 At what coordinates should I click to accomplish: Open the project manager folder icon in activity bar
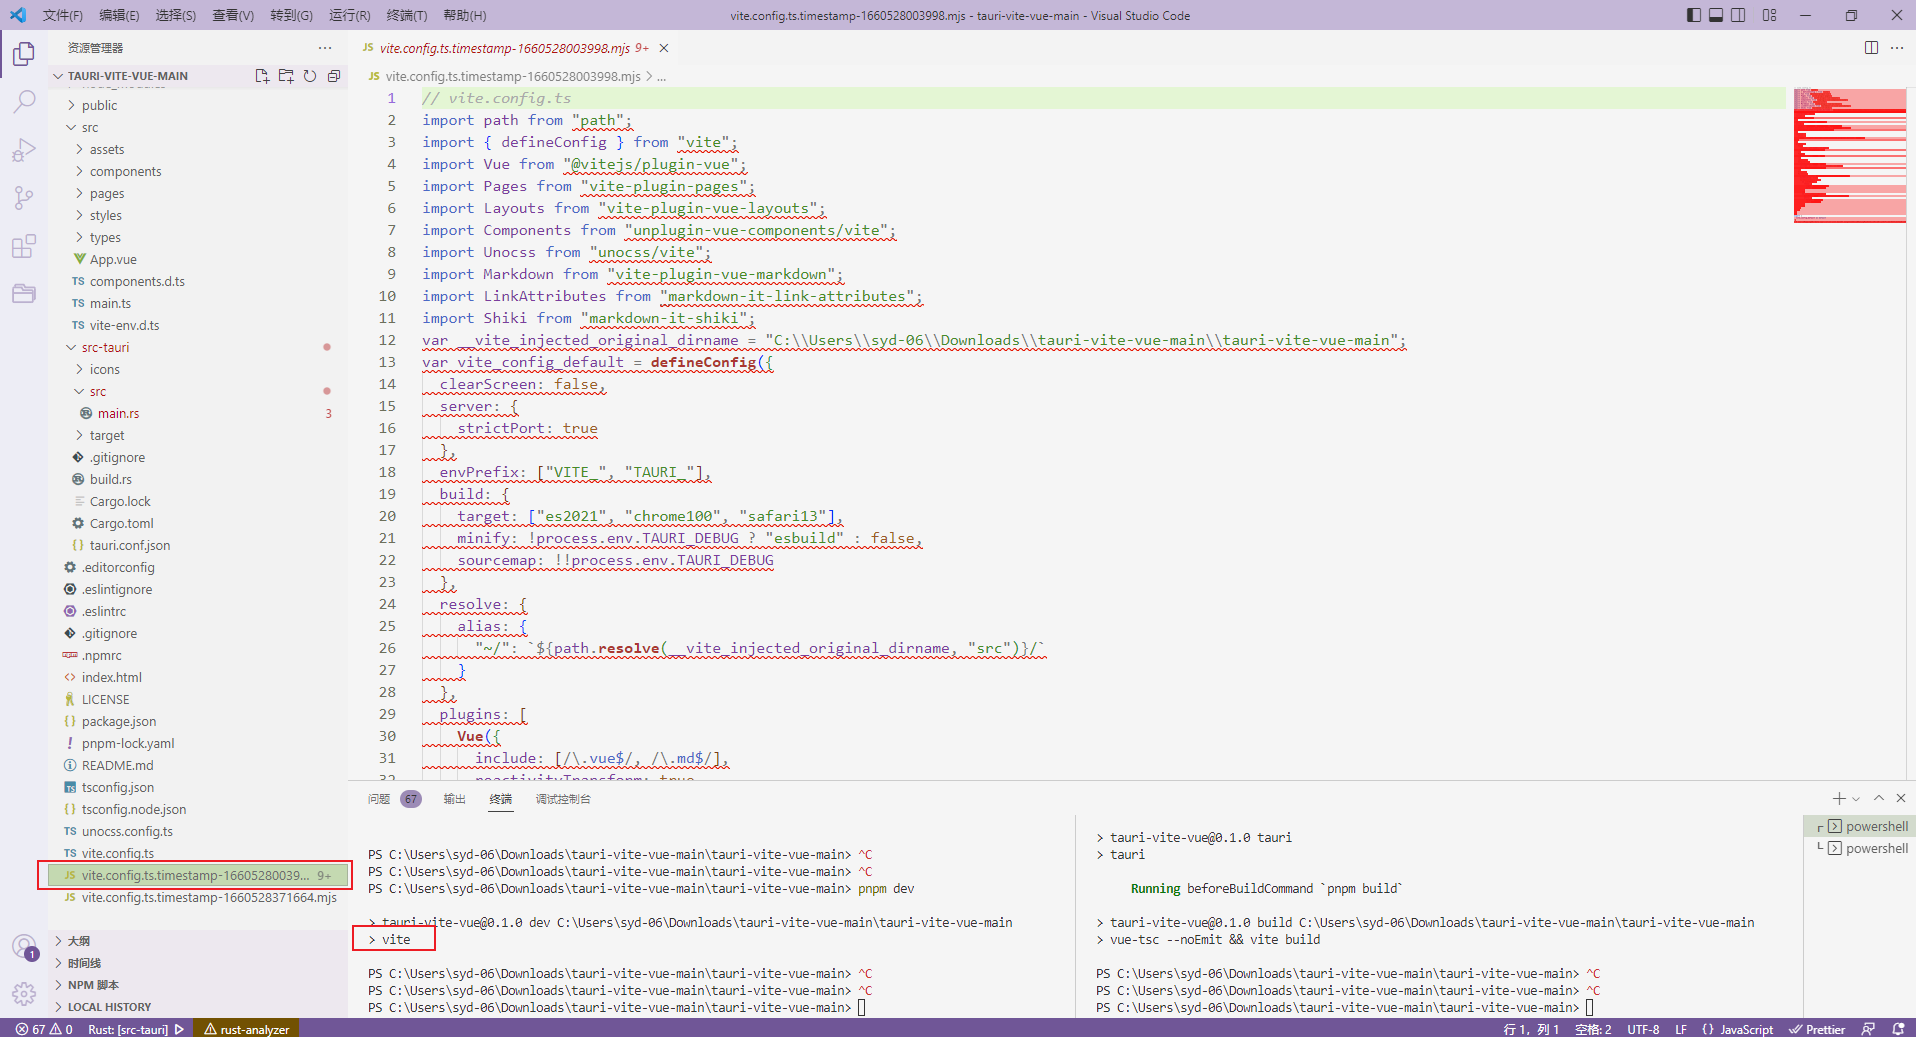[24, 293]
